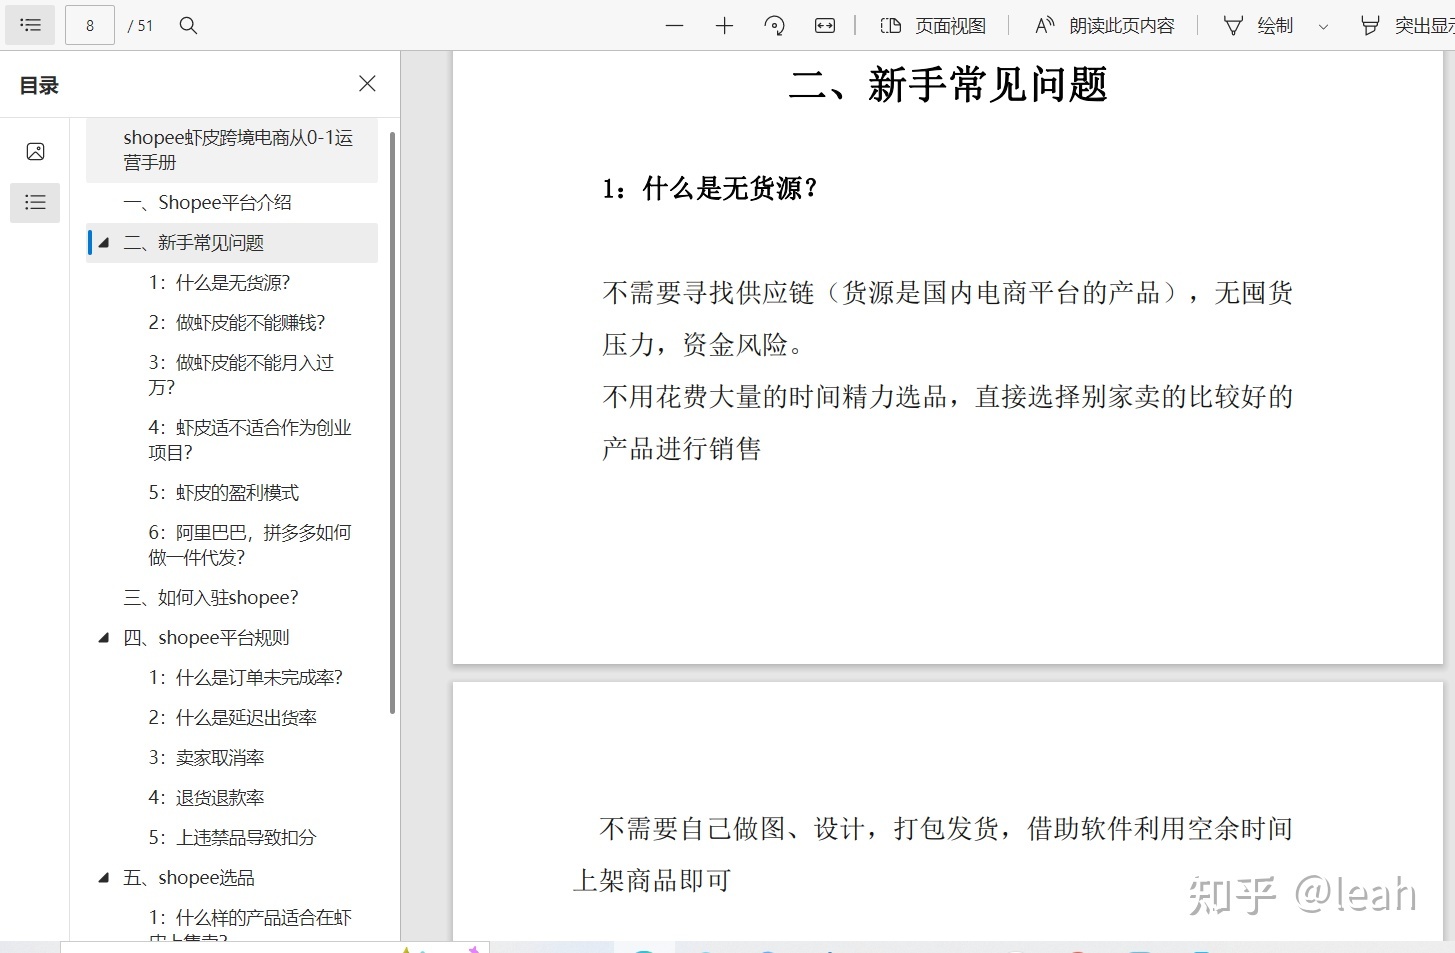Click the page number input field
The height and width of the screenshot is (953, 1455).
click(90, 25)
